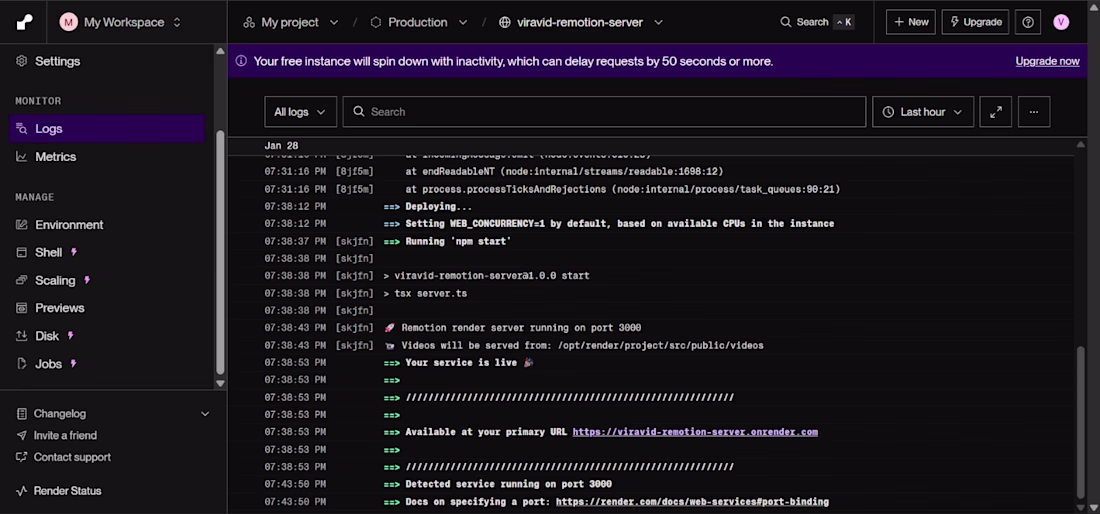Click the fullscreen expand logs icon
The height and width of the screenshot is (514, 1100).
click(995, 111)
